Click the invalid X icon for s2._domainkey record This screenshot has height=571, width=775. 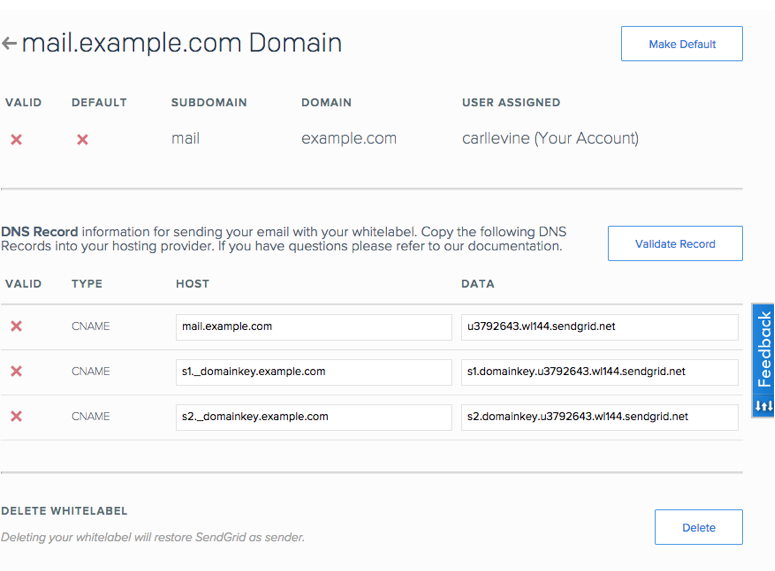pyautogui.click(x=16, y=416)
